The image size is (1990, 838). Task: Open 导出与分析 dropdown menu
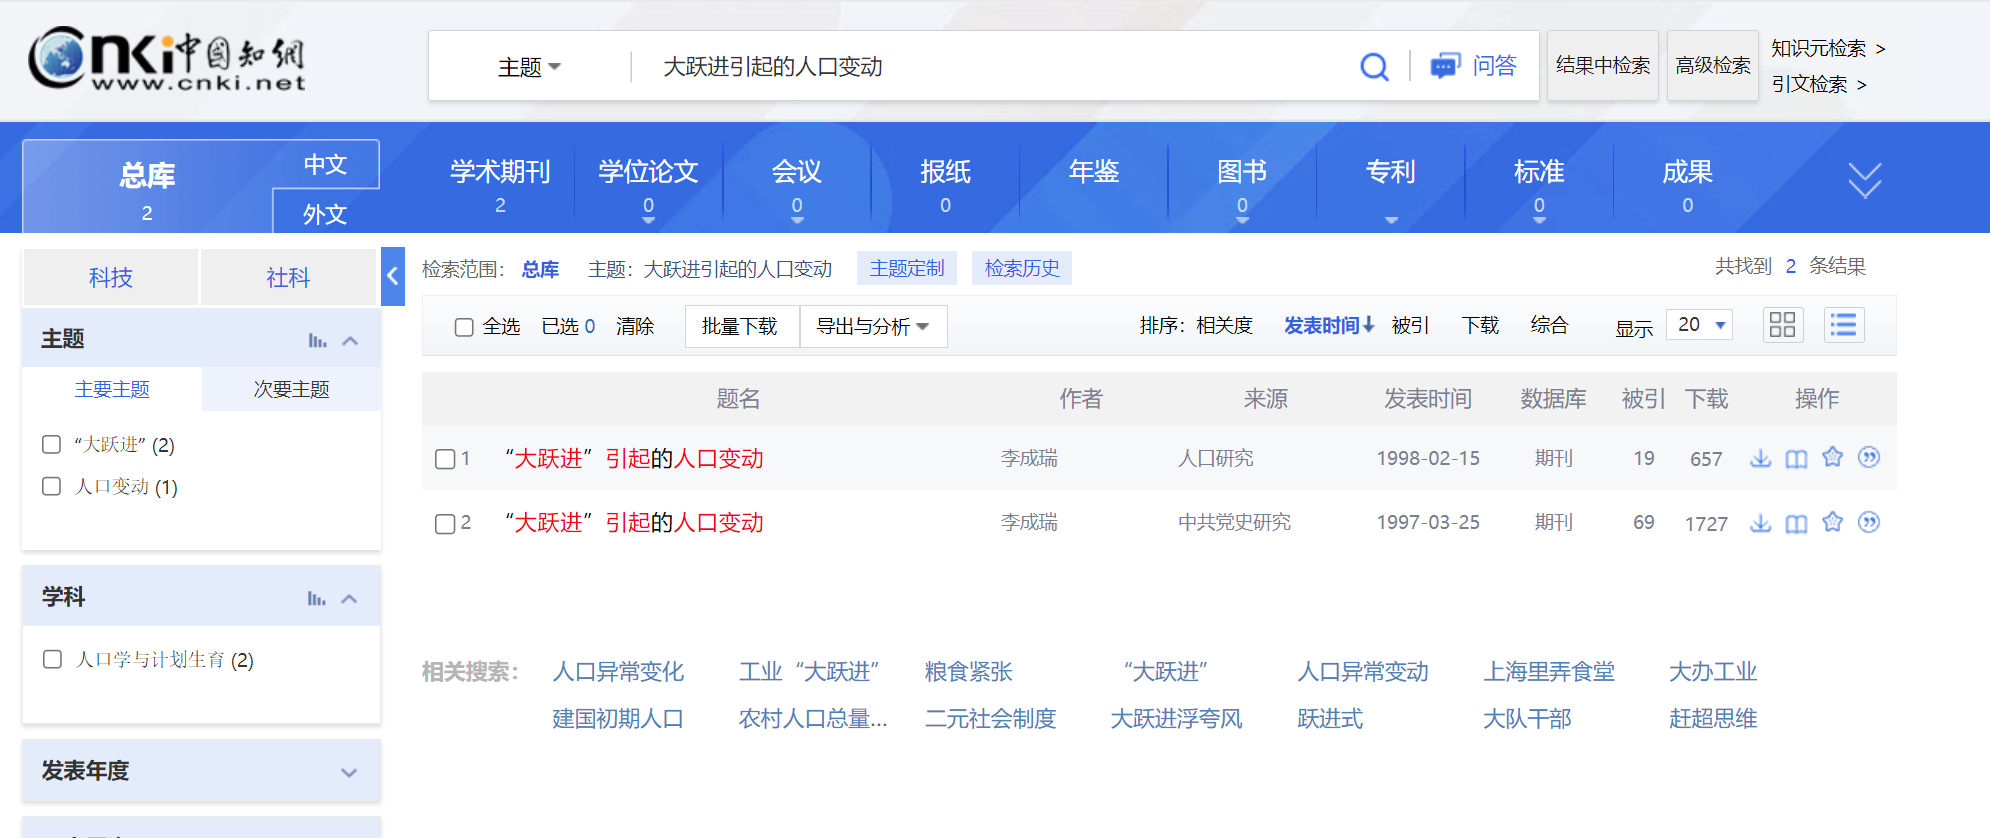click(873, 326)
